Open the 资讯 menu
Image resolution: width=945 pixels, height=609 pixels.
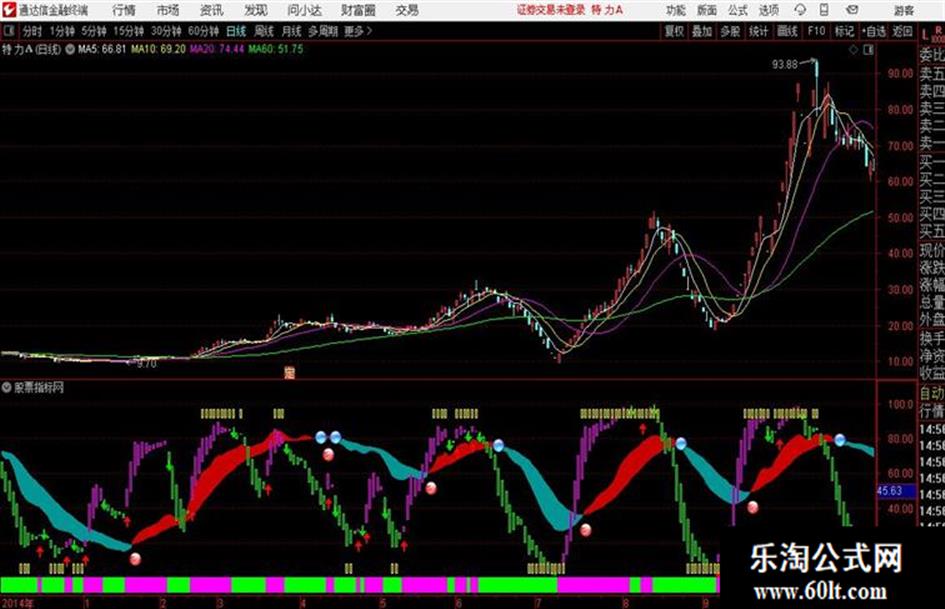click(212, 10)
